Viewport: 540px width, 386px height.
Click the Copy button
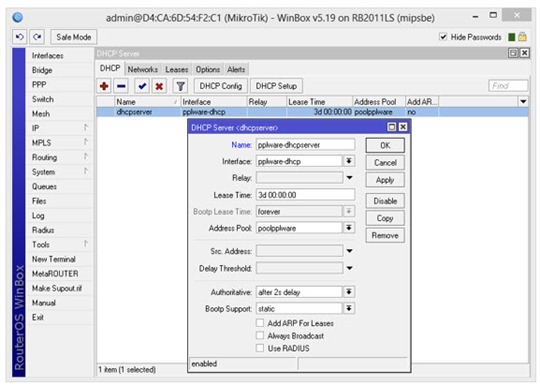click(385, 218)
